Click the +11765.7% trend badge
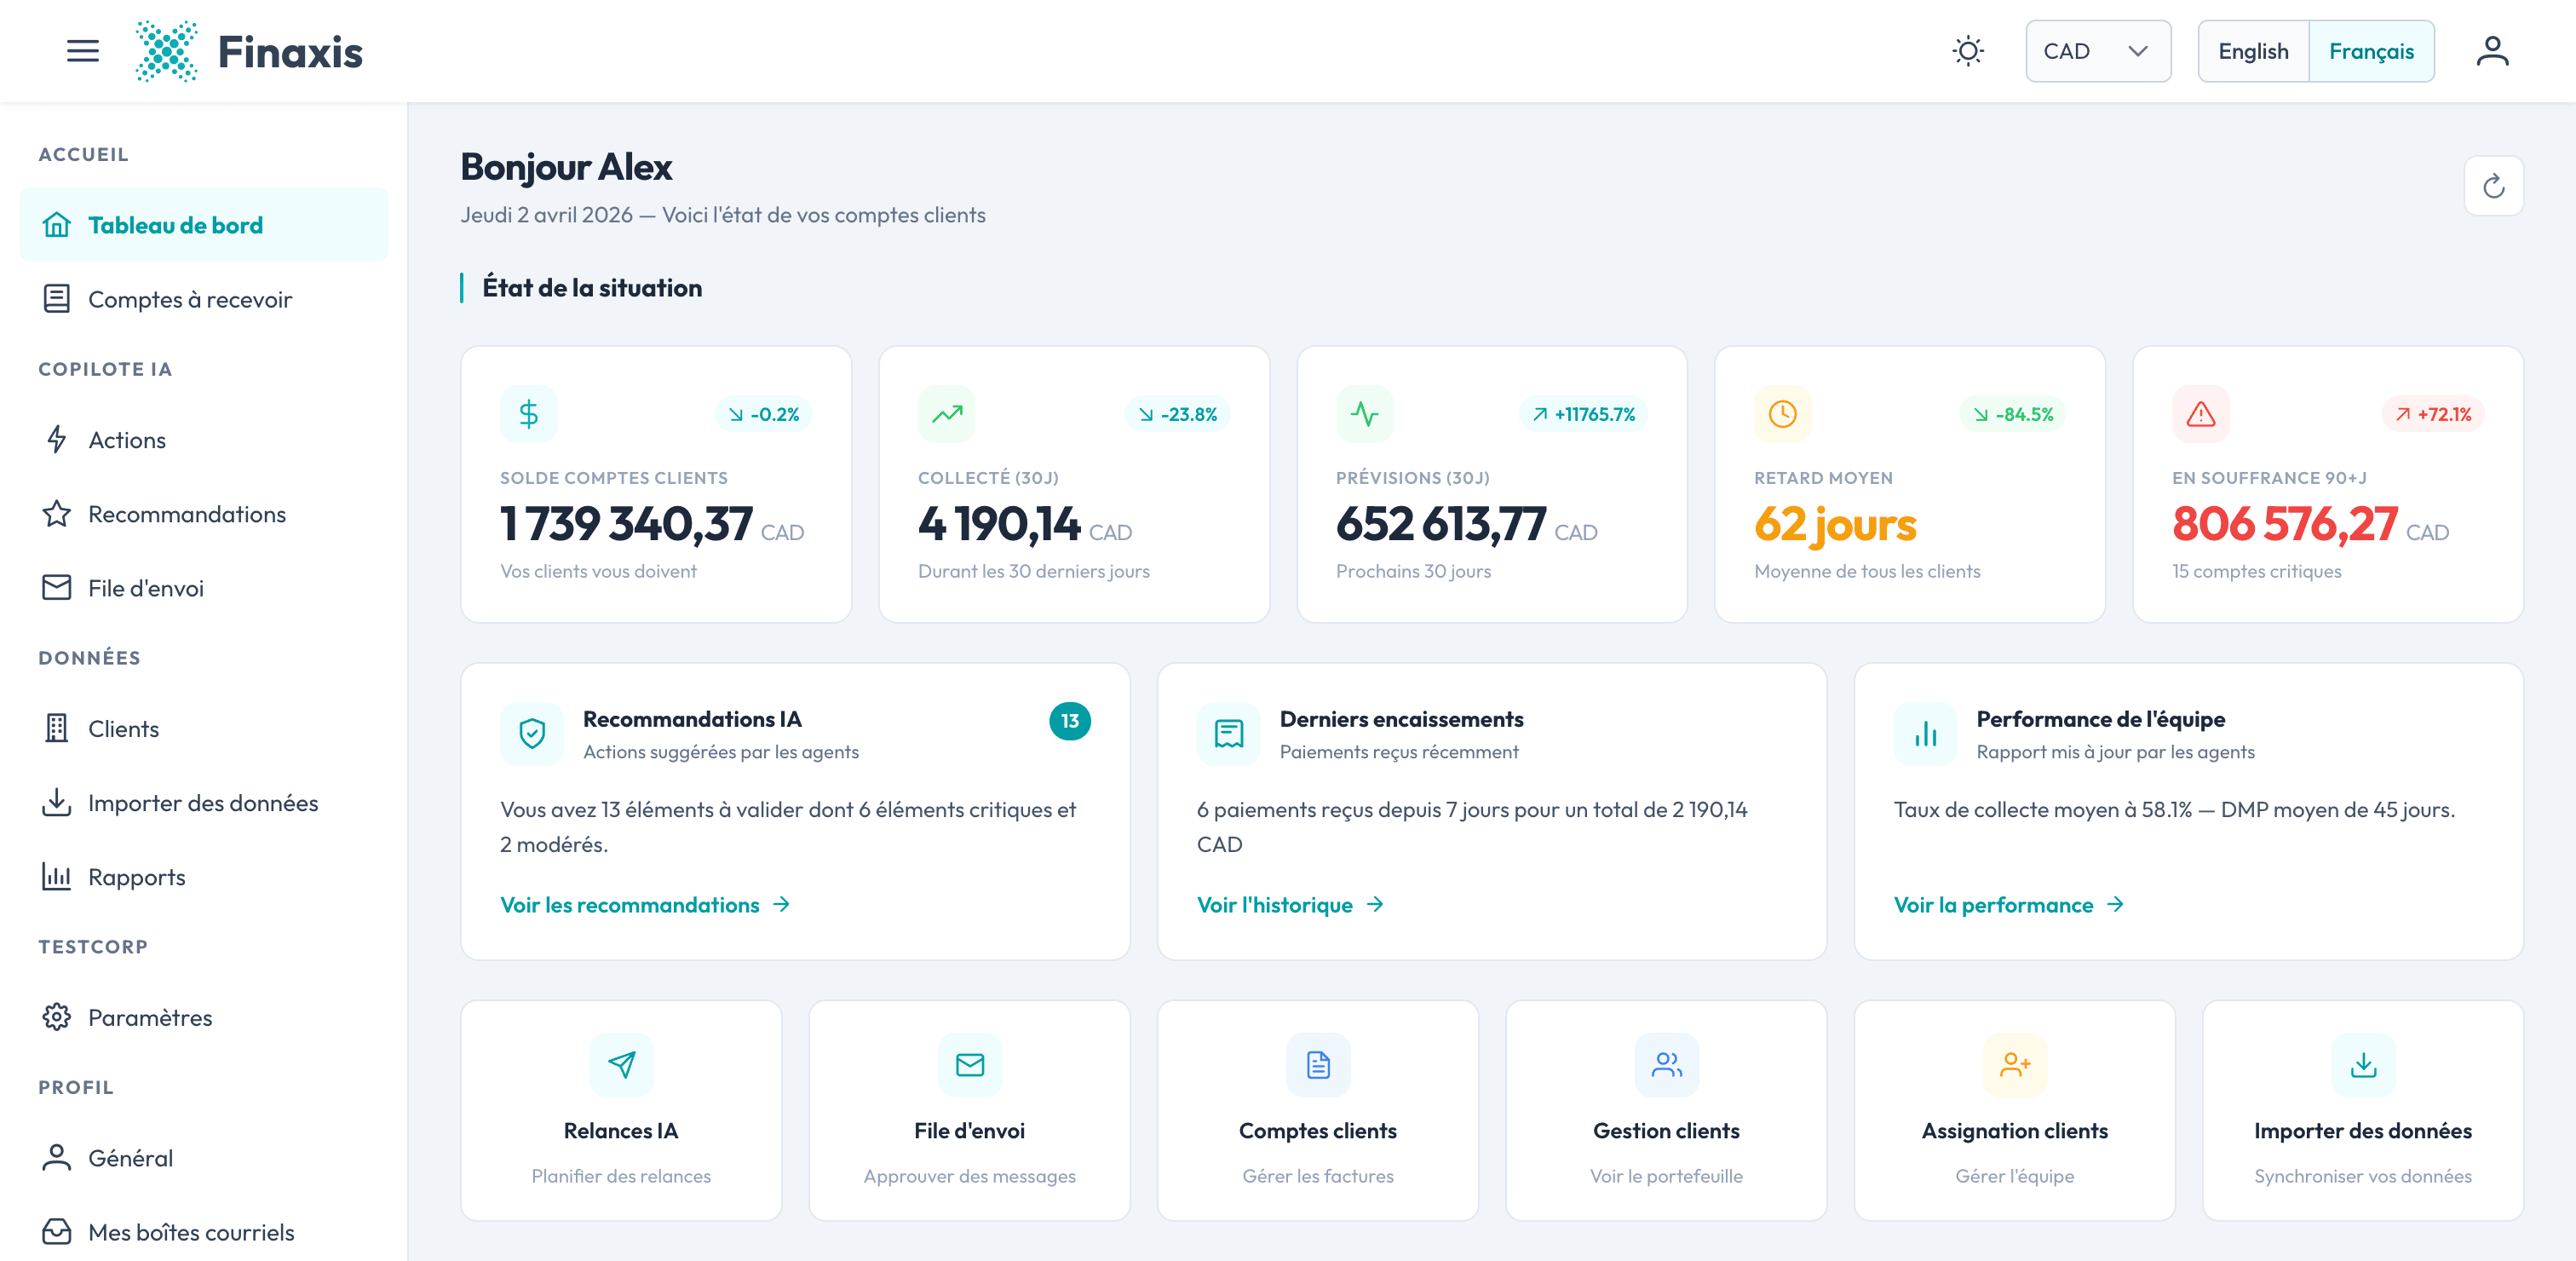 pos(1583,414)
